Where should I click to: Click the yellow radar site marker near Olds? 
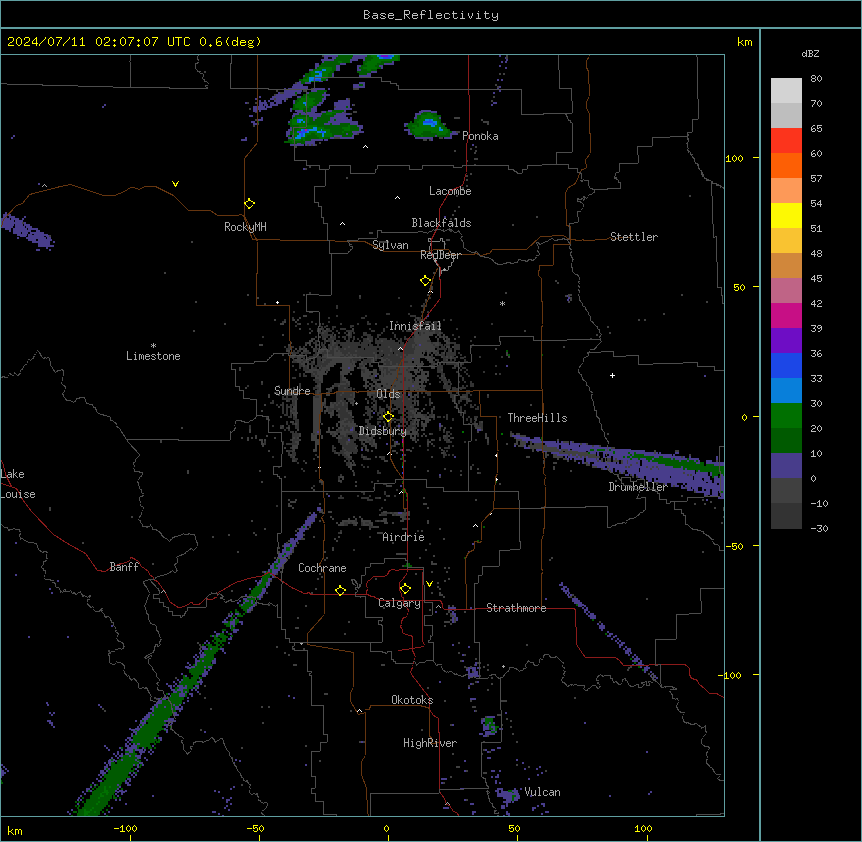(388, 417)
